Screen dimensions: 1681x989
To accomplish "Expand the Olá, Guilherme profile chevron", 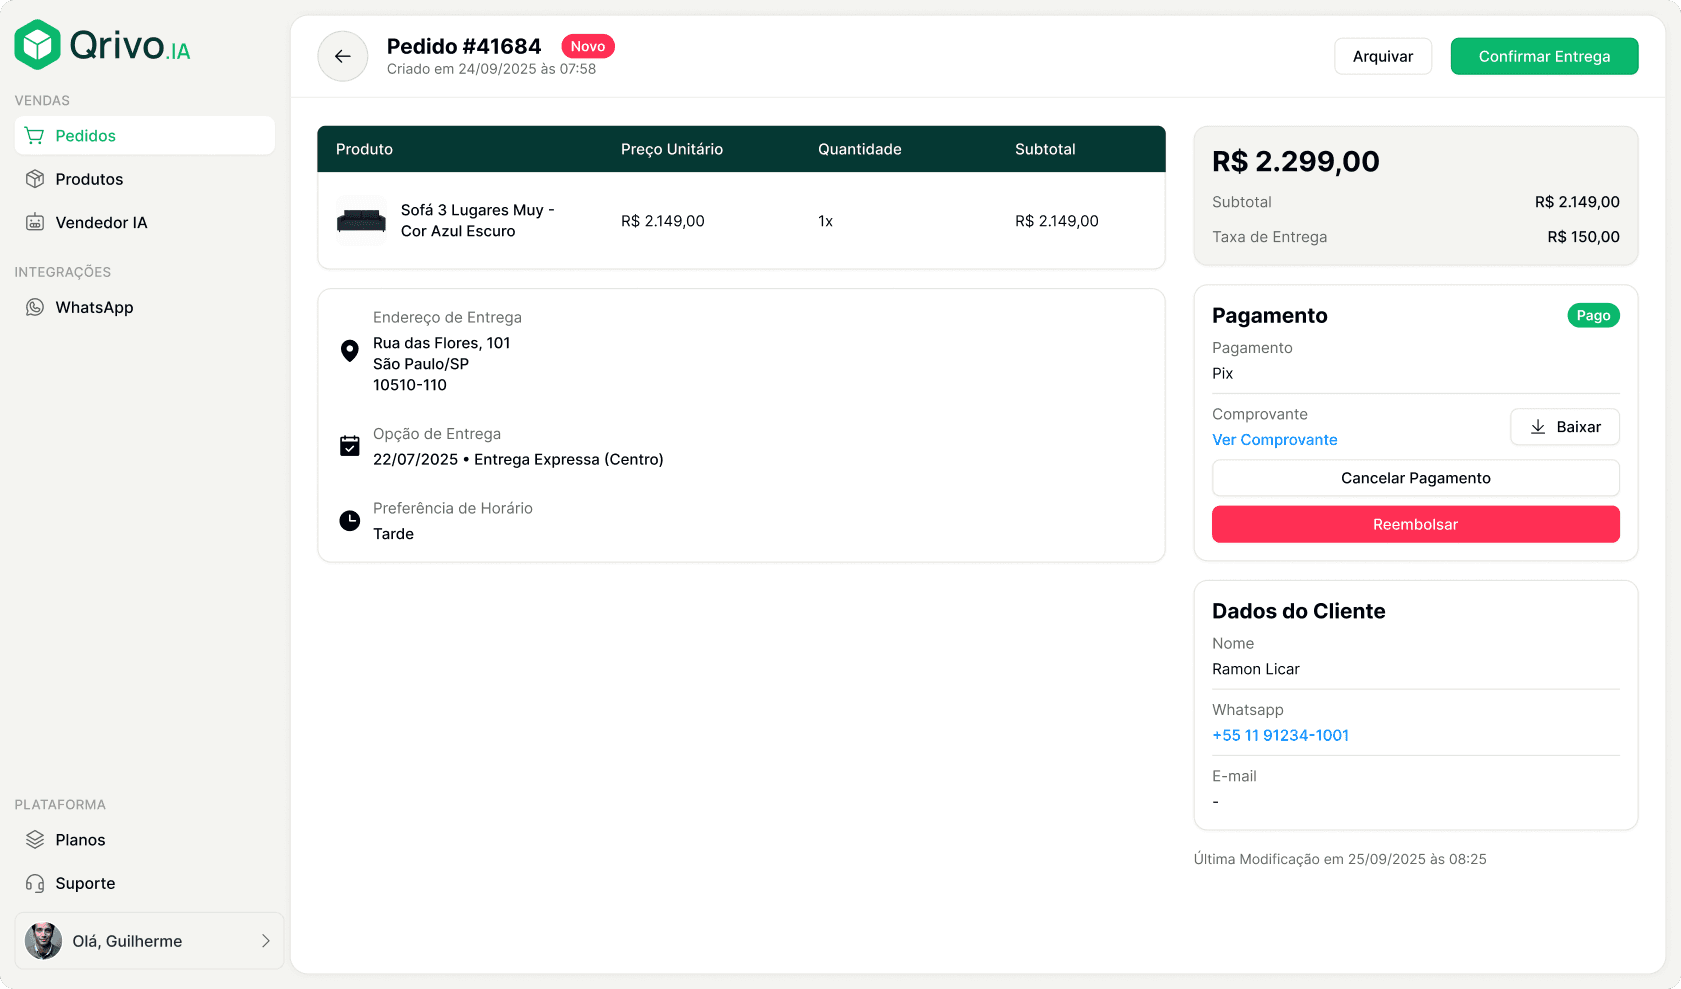I will (x=265, y=941).
